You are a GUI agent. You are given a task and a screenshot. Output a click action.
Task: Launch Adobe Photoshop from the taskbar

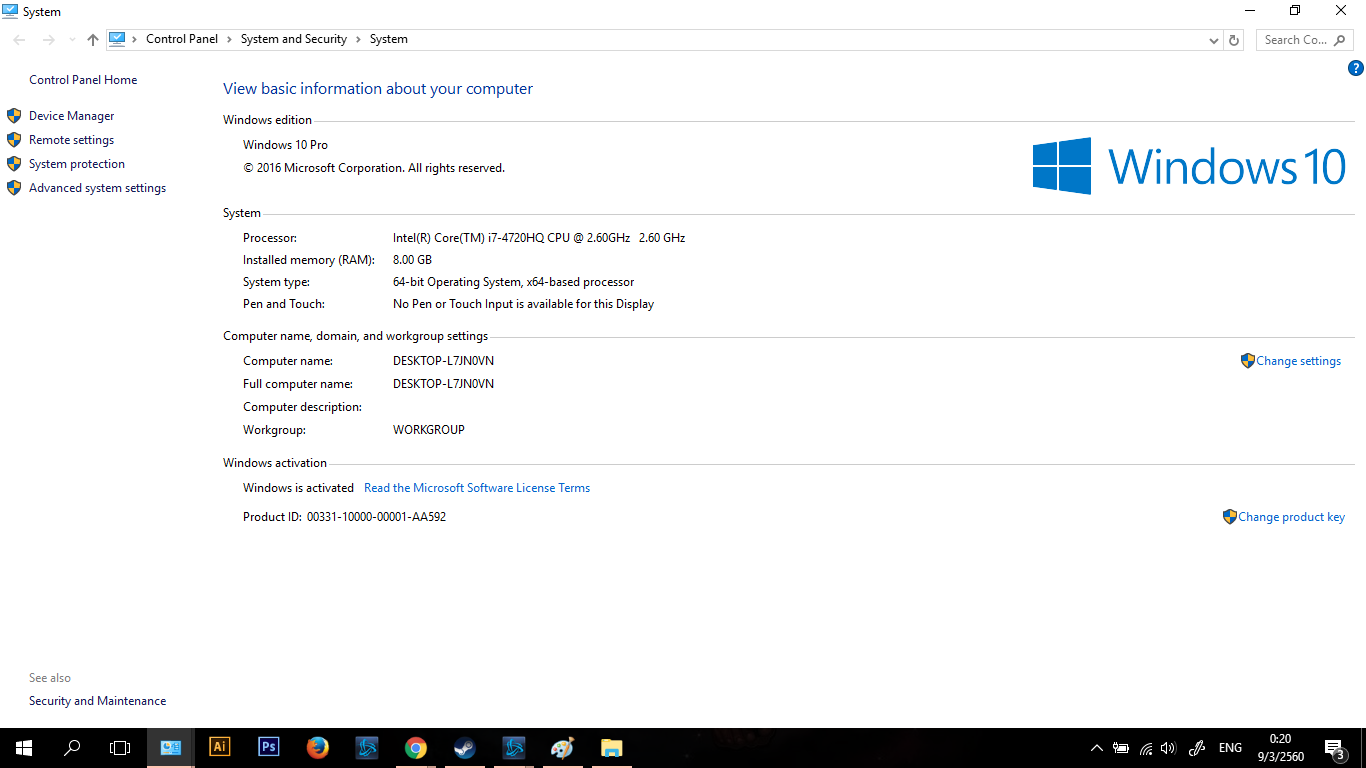(x=269, y=747)
